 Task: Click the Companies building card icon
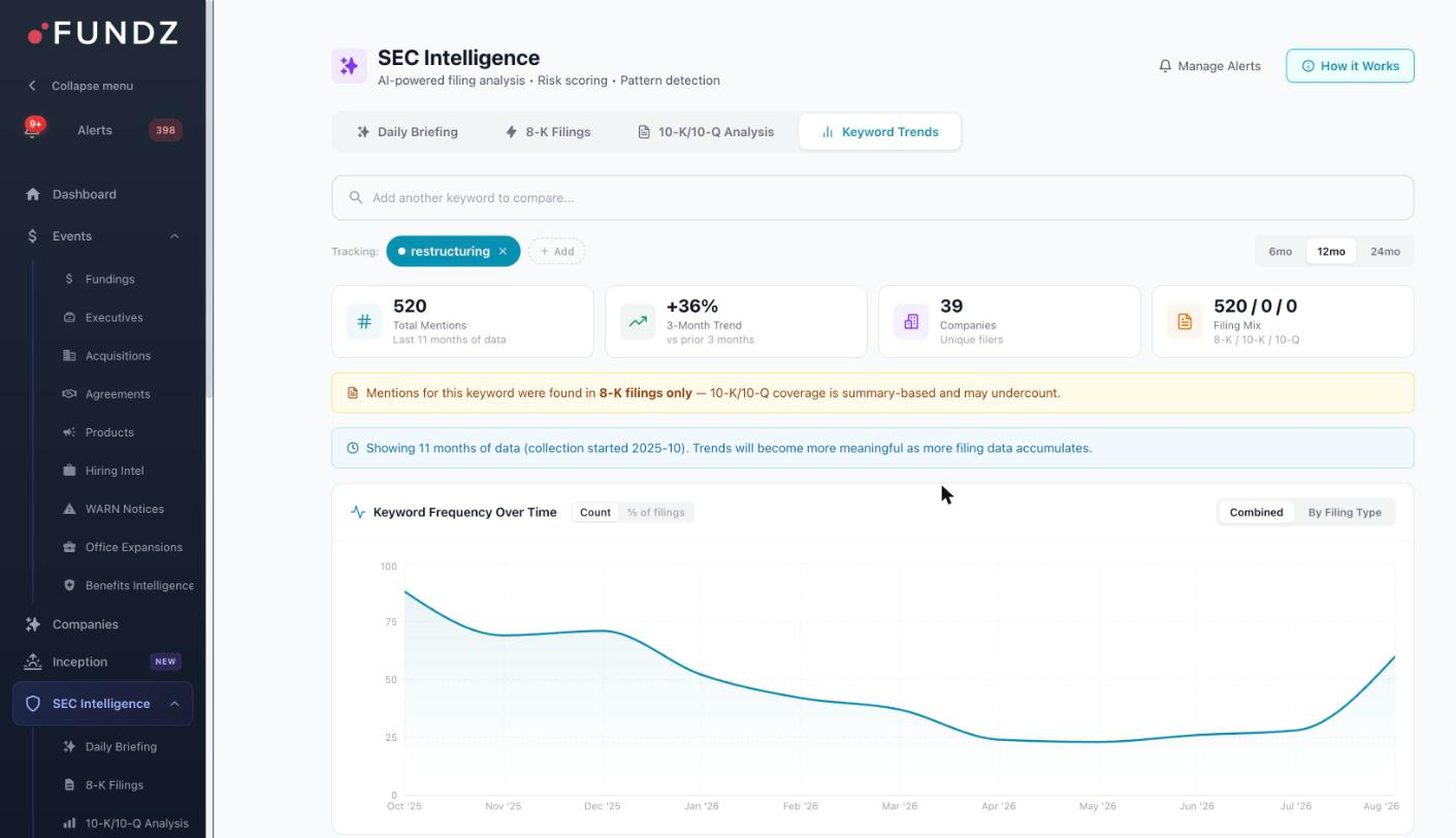click(x=911, y=322)
